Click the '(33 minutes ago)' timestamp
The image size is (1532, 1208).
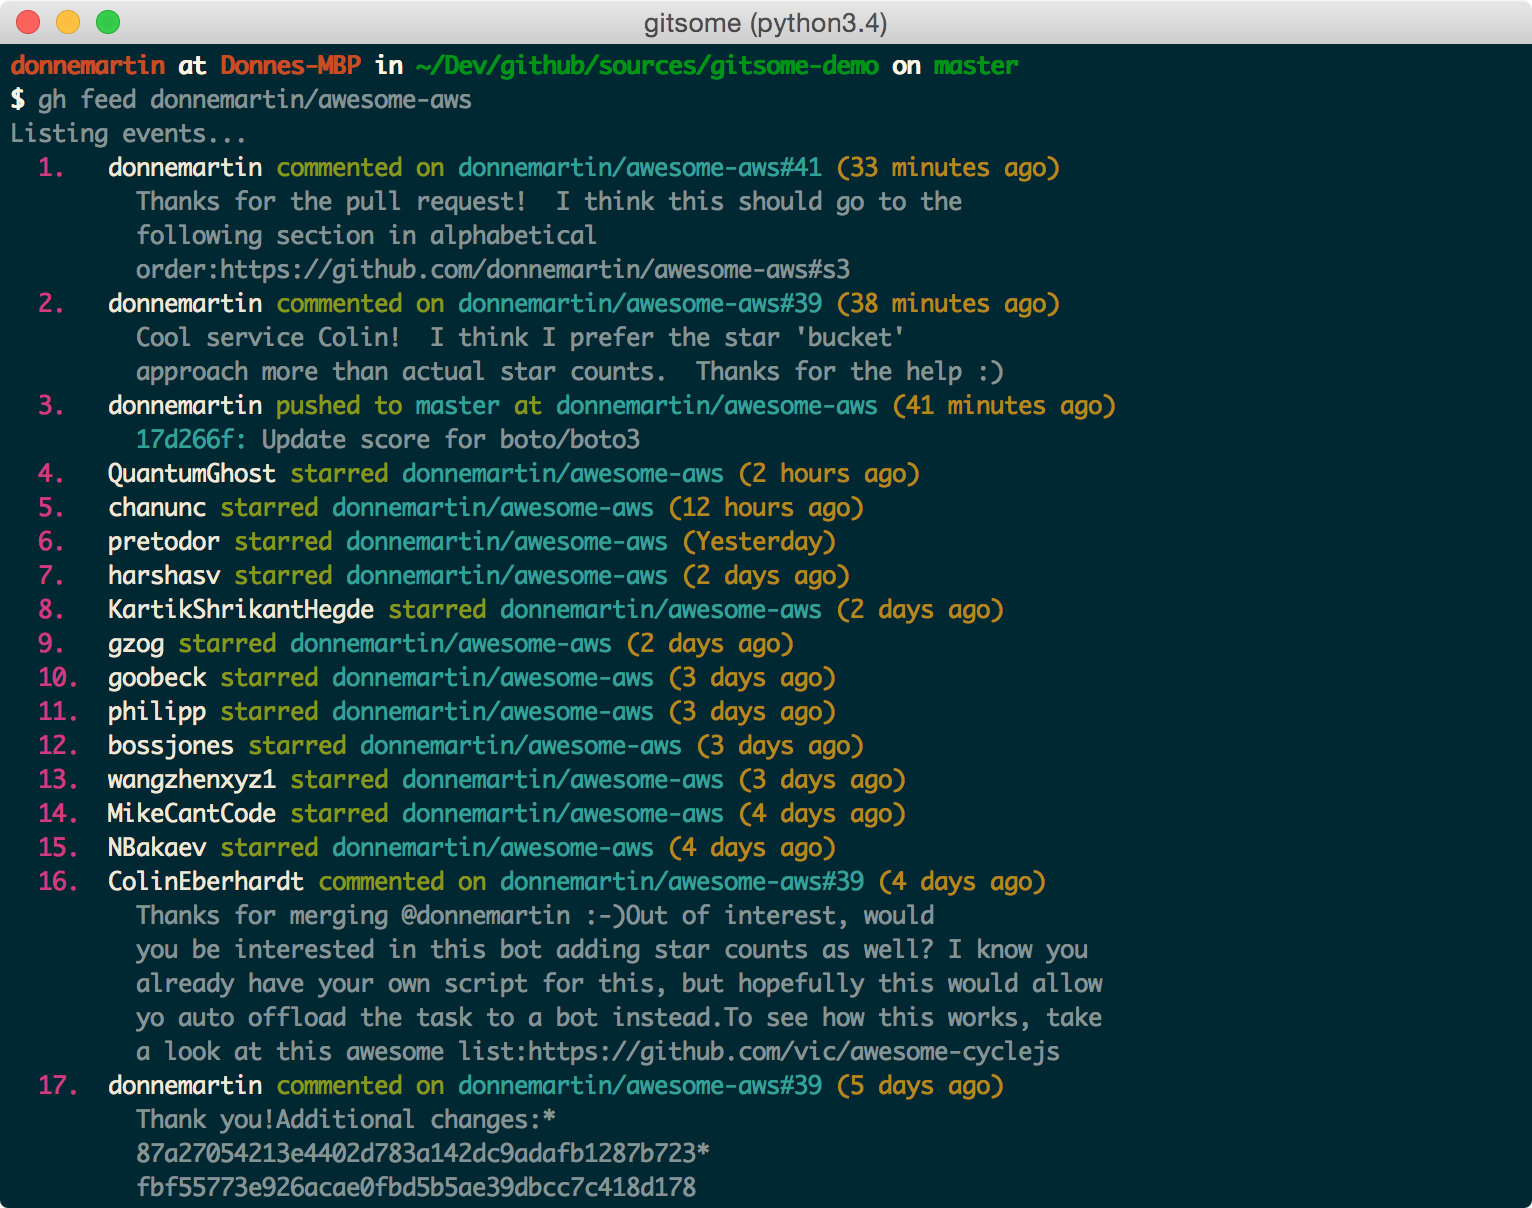coord(948,168)
